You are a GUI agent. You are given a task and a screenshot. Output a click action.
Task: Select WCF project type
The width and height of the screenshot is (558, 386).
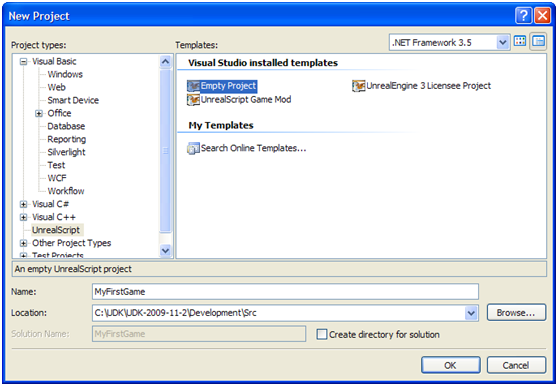pyautogui.click(x=57, y=178)
